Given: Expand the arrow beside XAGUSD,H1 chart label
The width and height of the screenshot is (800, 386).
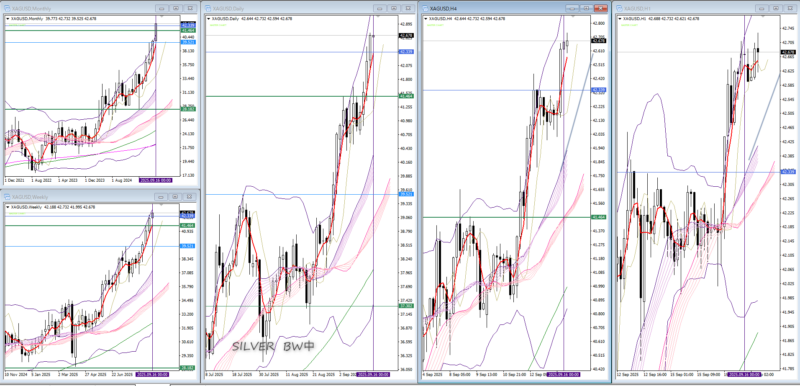Looking at the screenshot, I should 620,18.
